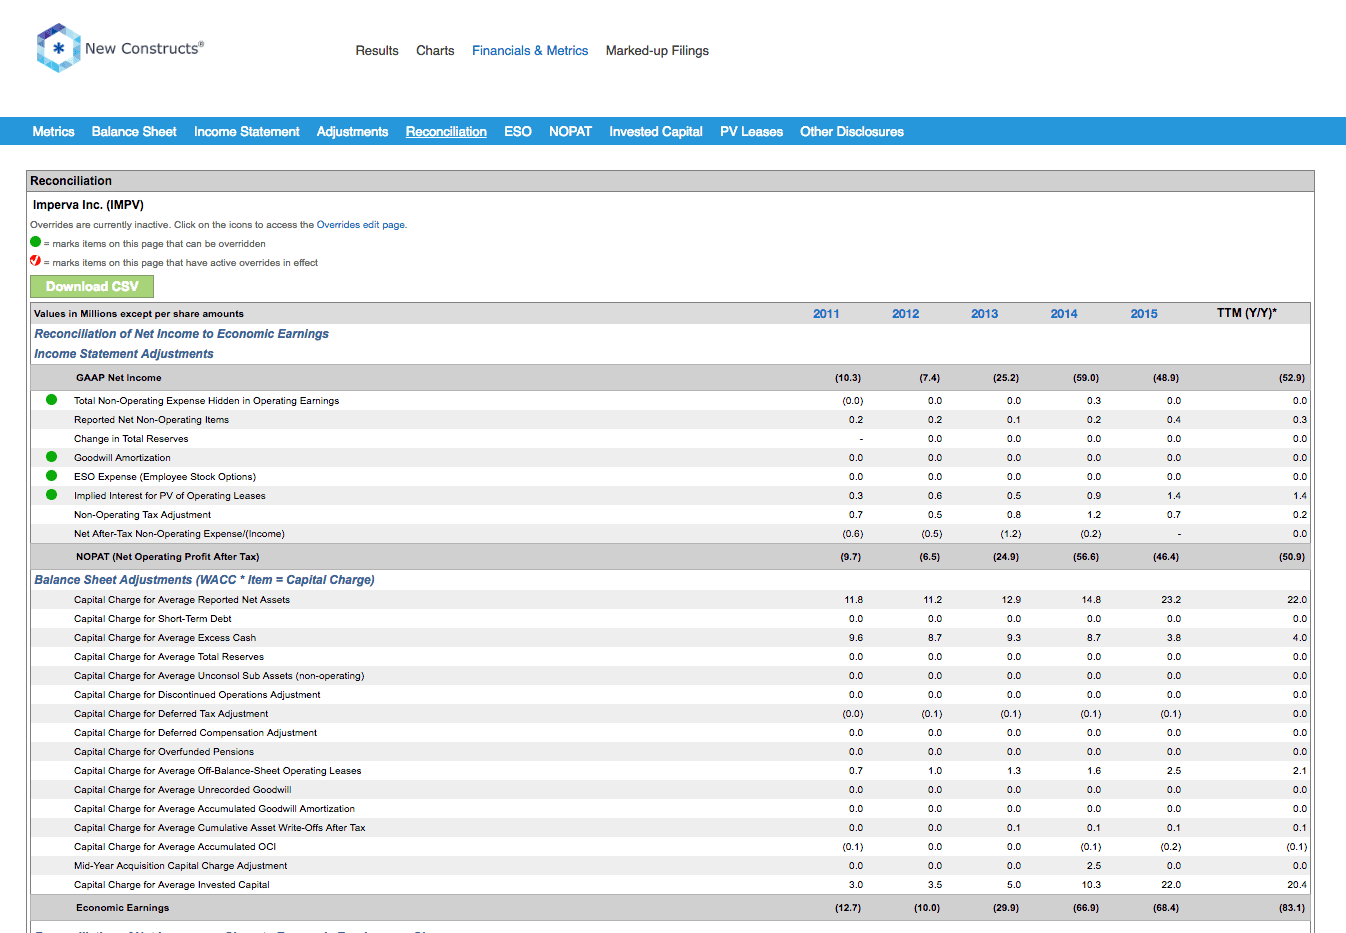Open Financials & Metrics section
Screen dimensions: 1346x933
click(x=530, y=51)
